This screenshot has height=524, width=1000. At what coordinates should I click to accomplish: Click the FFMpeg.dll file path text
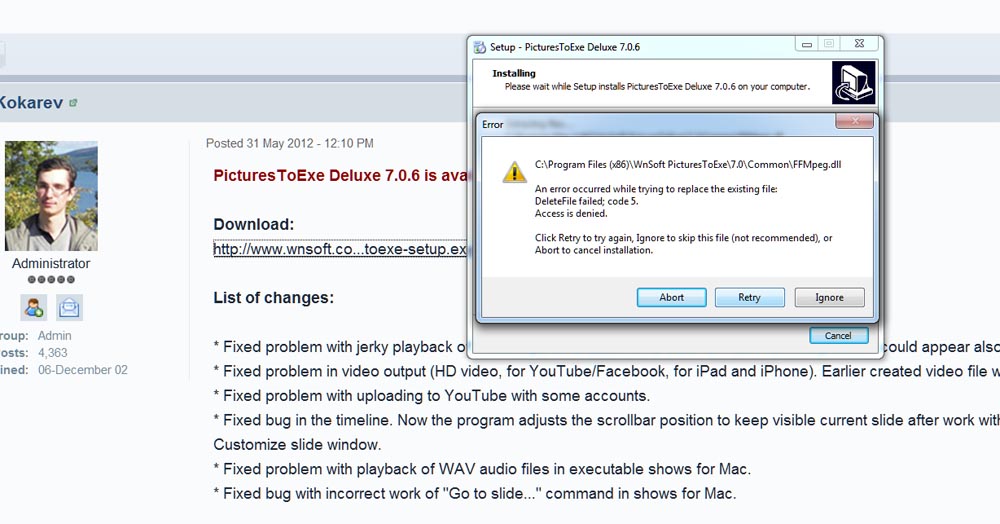[688, 164]
